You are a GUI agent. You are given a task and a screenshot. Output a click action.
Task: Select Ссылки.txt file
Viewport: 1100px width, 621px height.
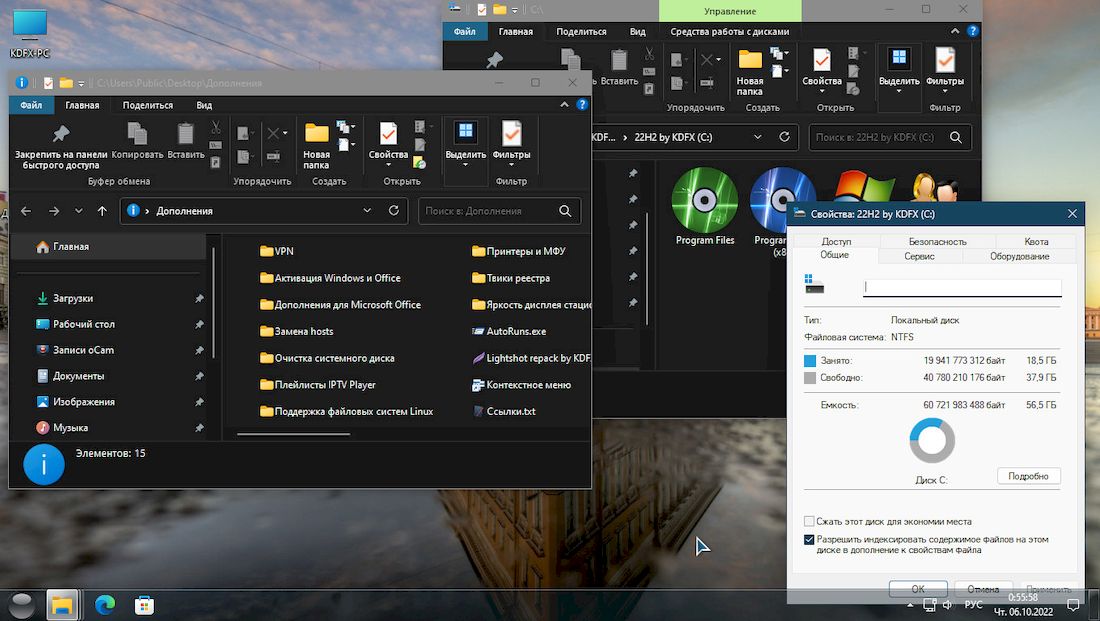(x=504, y=411)
